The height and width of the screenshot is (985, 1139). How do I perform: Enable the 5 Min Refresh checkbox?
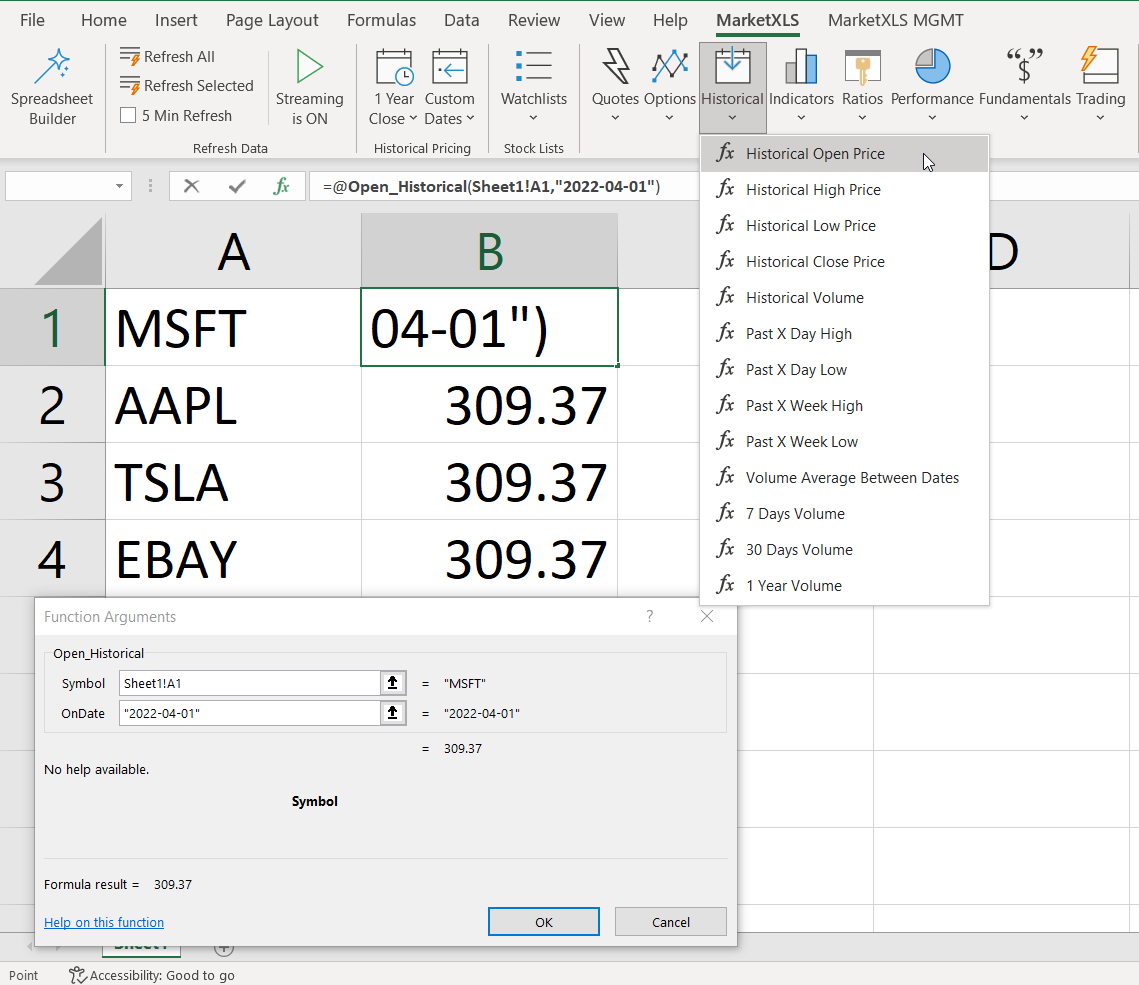128,116
